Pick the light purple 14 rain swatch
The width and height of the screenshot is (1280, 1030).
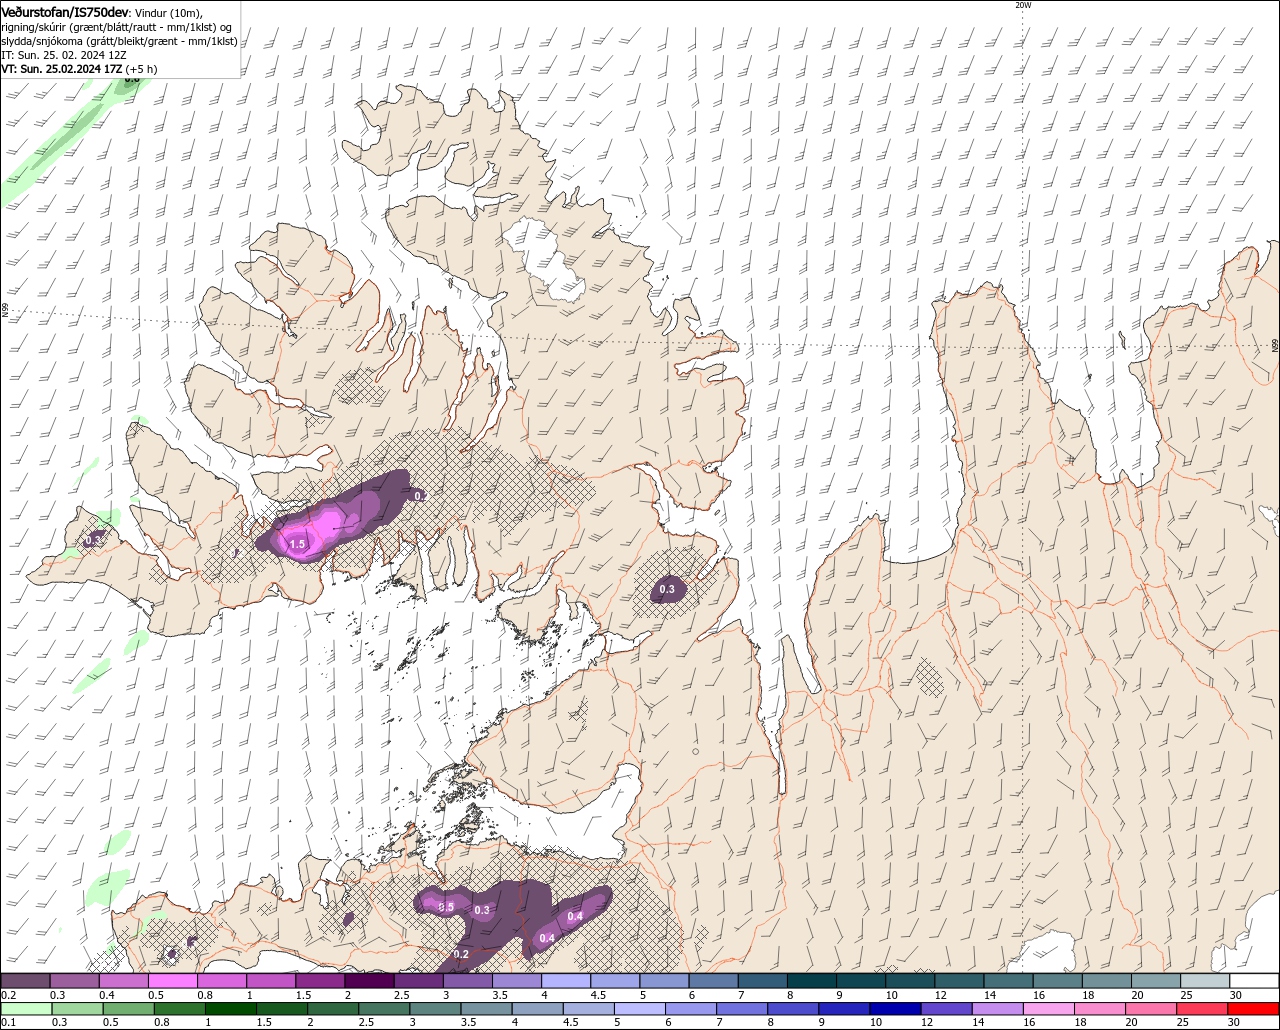998,1008
